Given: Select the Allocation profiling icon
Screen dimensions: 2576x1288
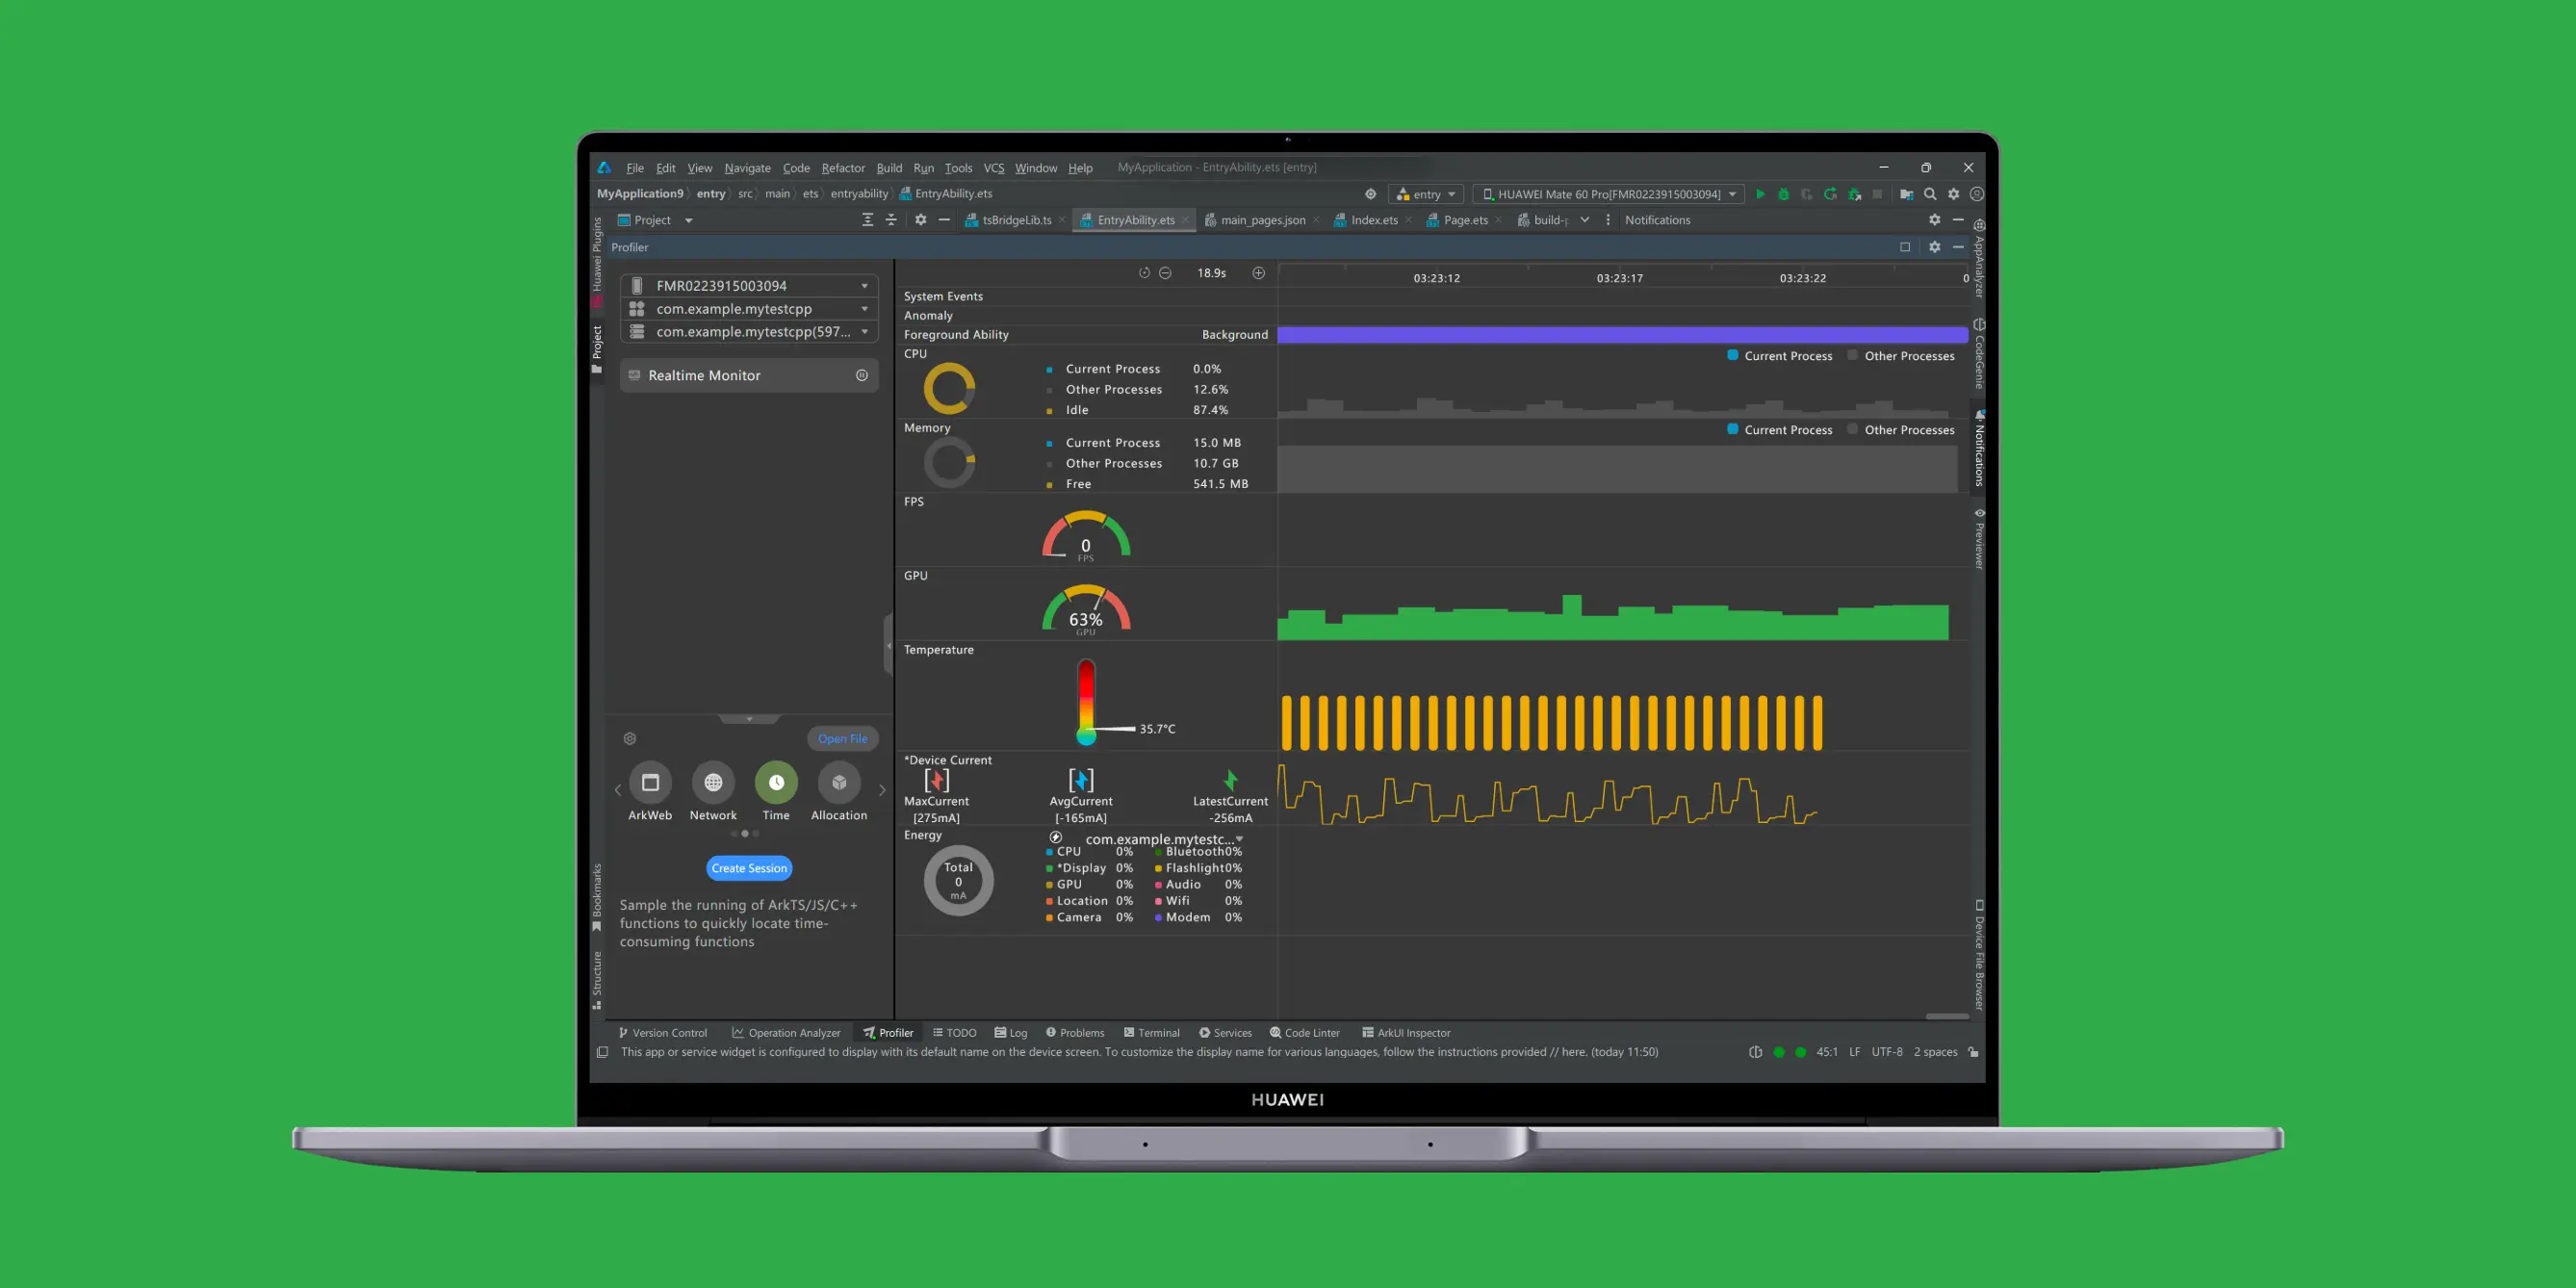Looking at the screenshot, I should pos(839,782).
